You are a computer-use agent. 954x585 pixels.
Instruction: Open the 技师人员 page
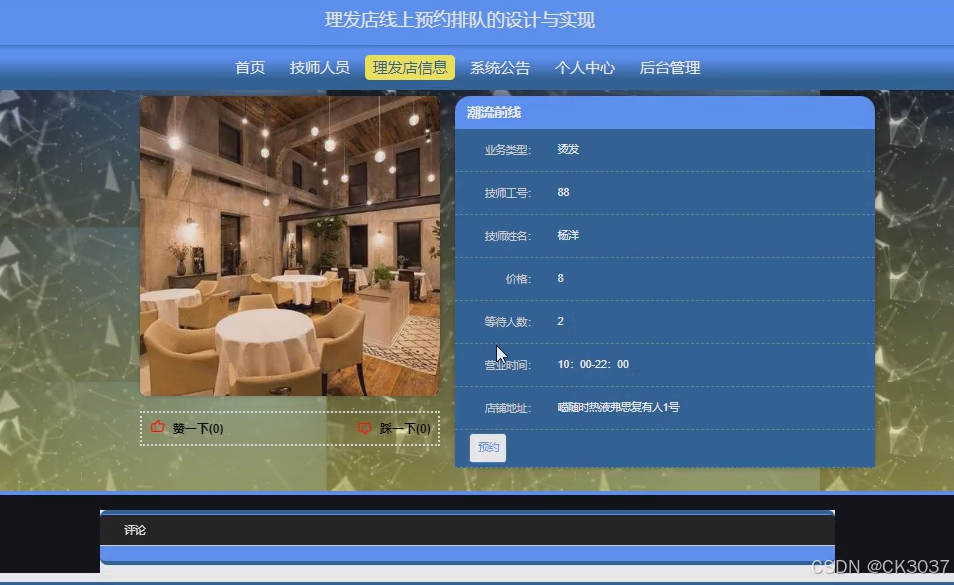[318, 67]
